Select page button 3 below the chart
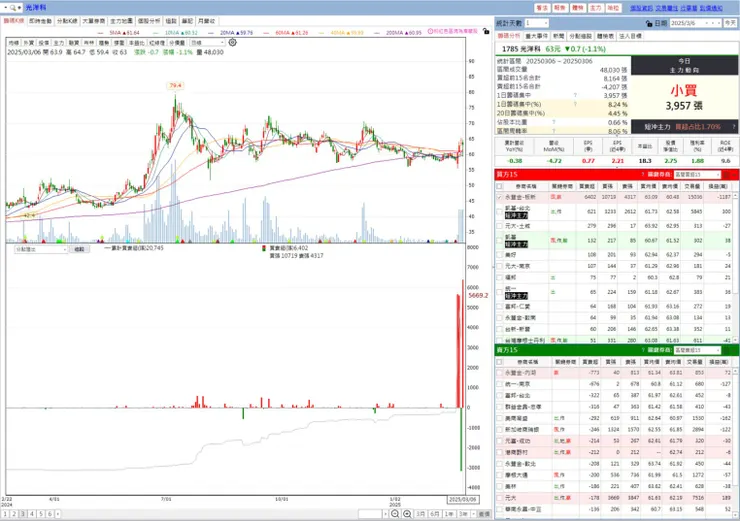740x521 pixels. 23,514
